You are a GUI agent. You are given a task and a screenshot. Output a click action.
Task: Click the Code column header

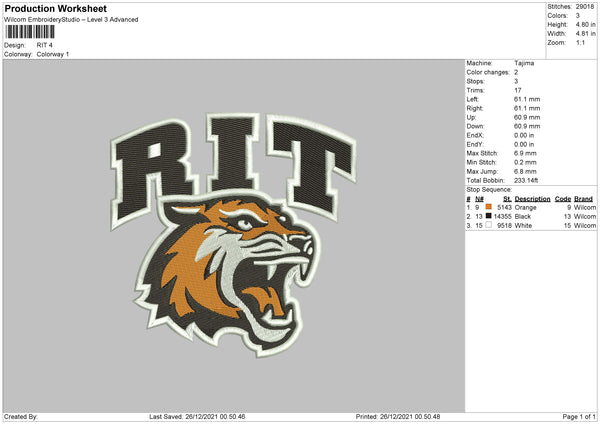click(562, 199)
